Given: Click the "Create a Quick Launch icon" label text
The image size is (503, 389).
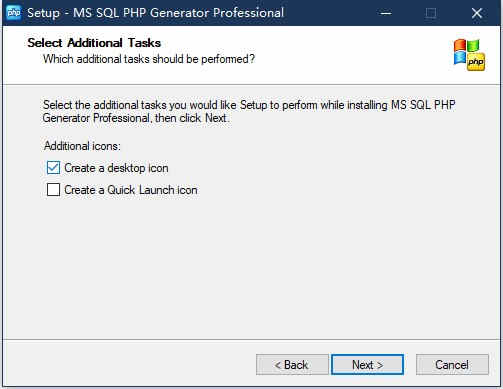Looking at the screenshot, I should coord(131,190).
